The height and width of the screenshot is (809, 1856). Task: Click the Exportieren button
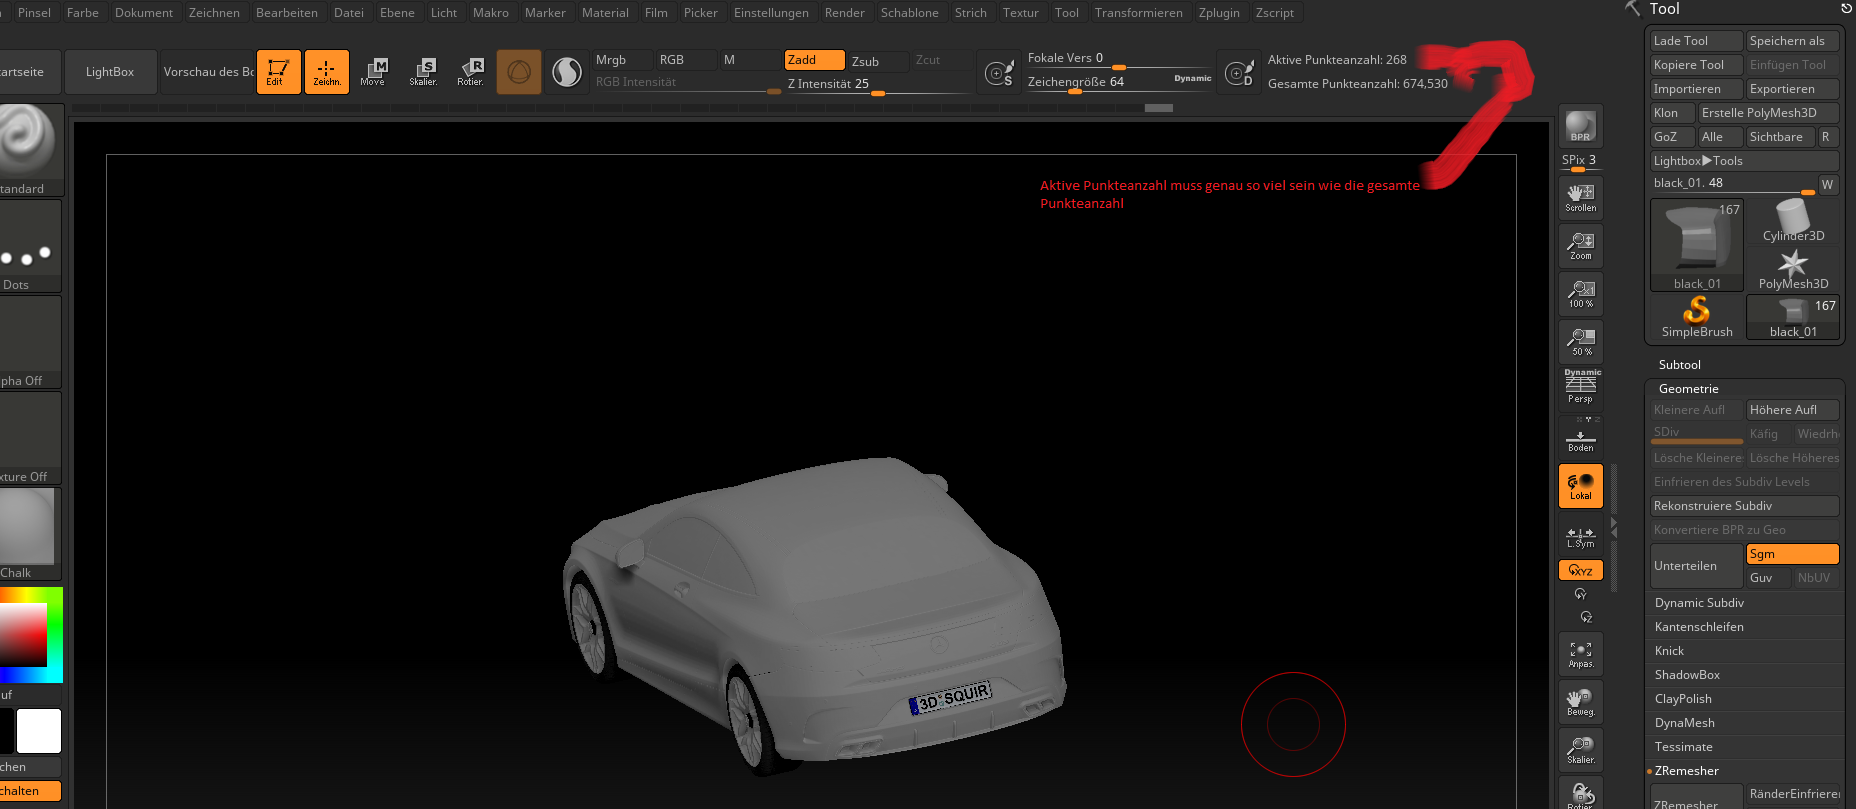click(1792, 89)
